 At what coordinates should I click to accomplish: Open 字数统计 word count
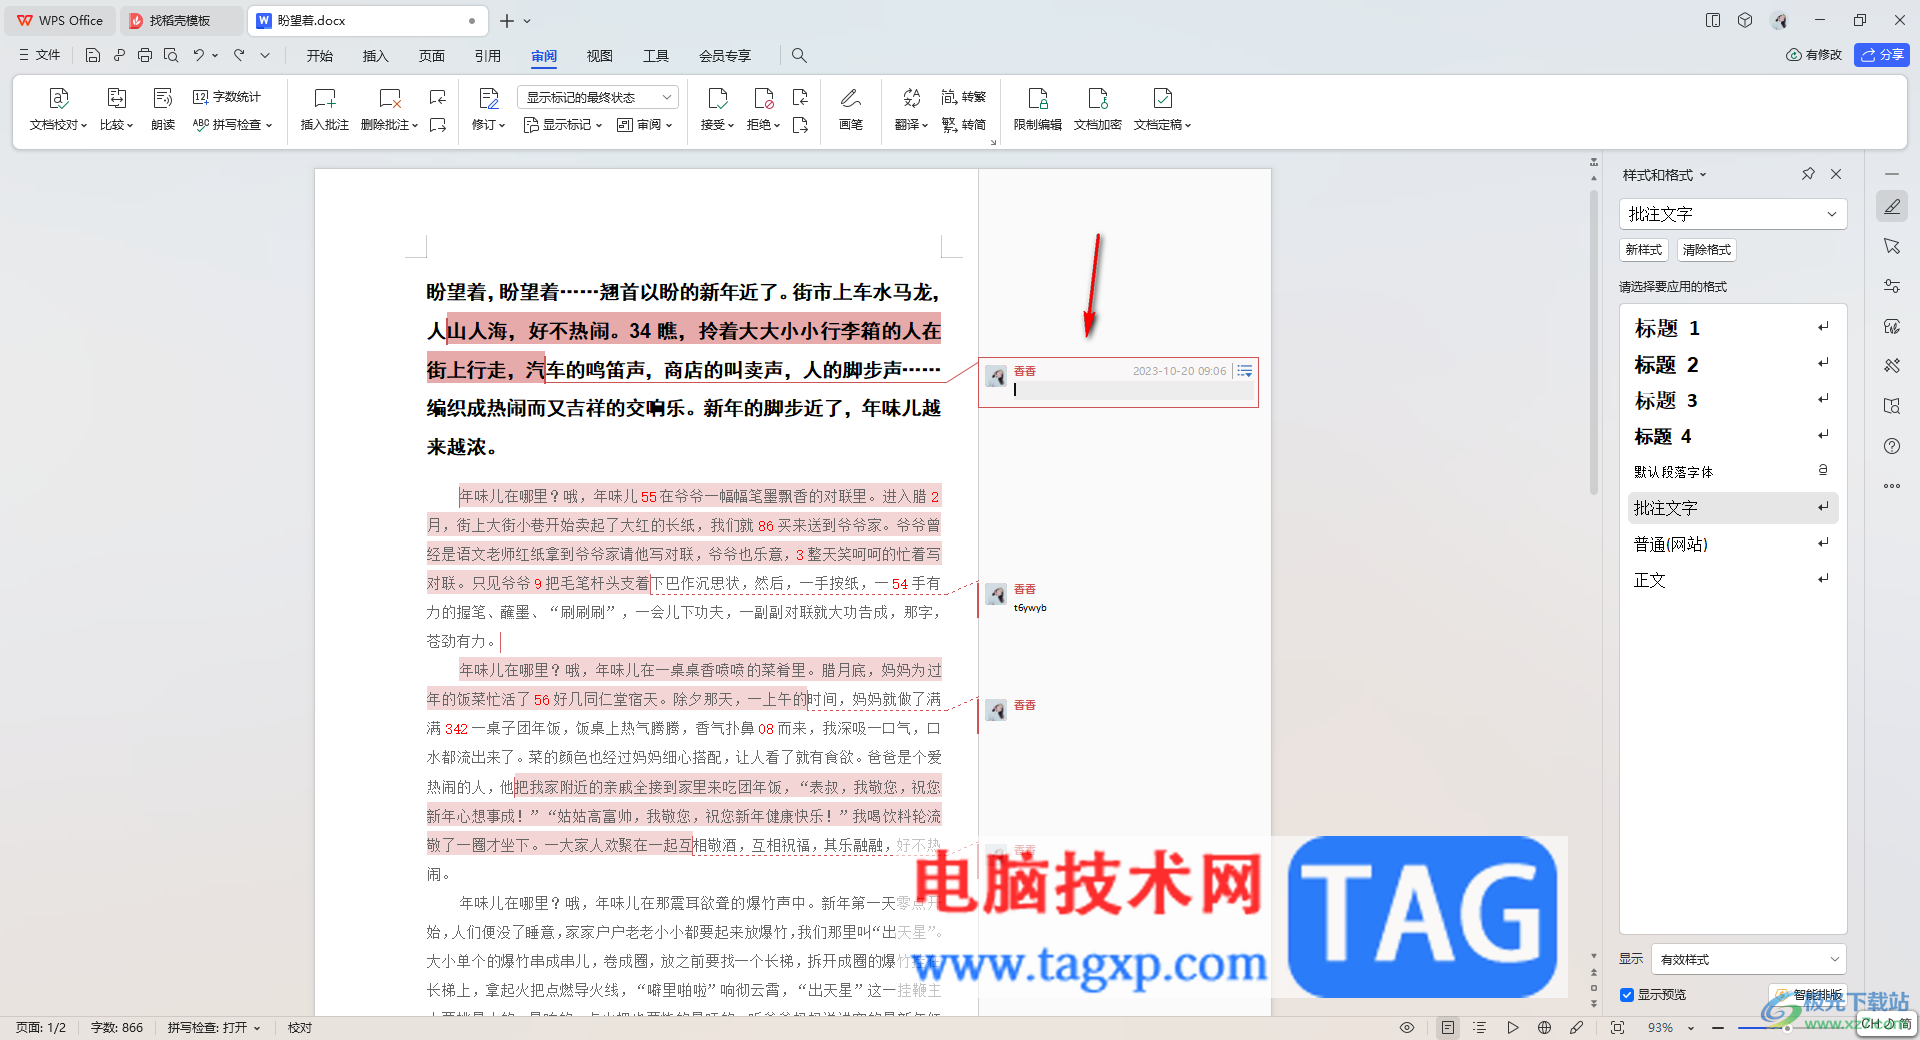pos(227,97)
